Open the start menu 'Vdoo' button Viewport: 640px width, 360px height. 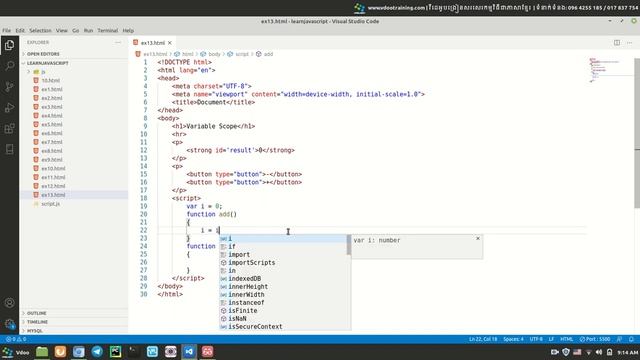[x=16, y=352]
